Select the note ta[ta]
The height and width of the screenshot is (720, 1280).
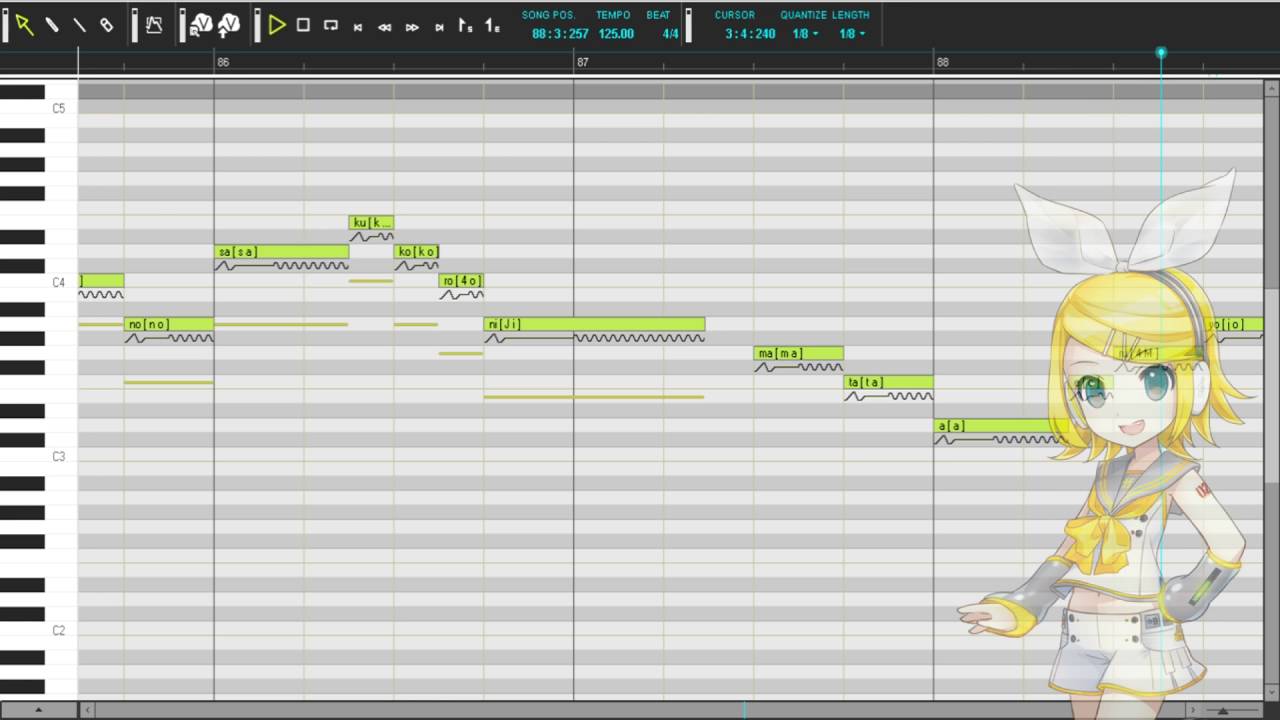888,382
